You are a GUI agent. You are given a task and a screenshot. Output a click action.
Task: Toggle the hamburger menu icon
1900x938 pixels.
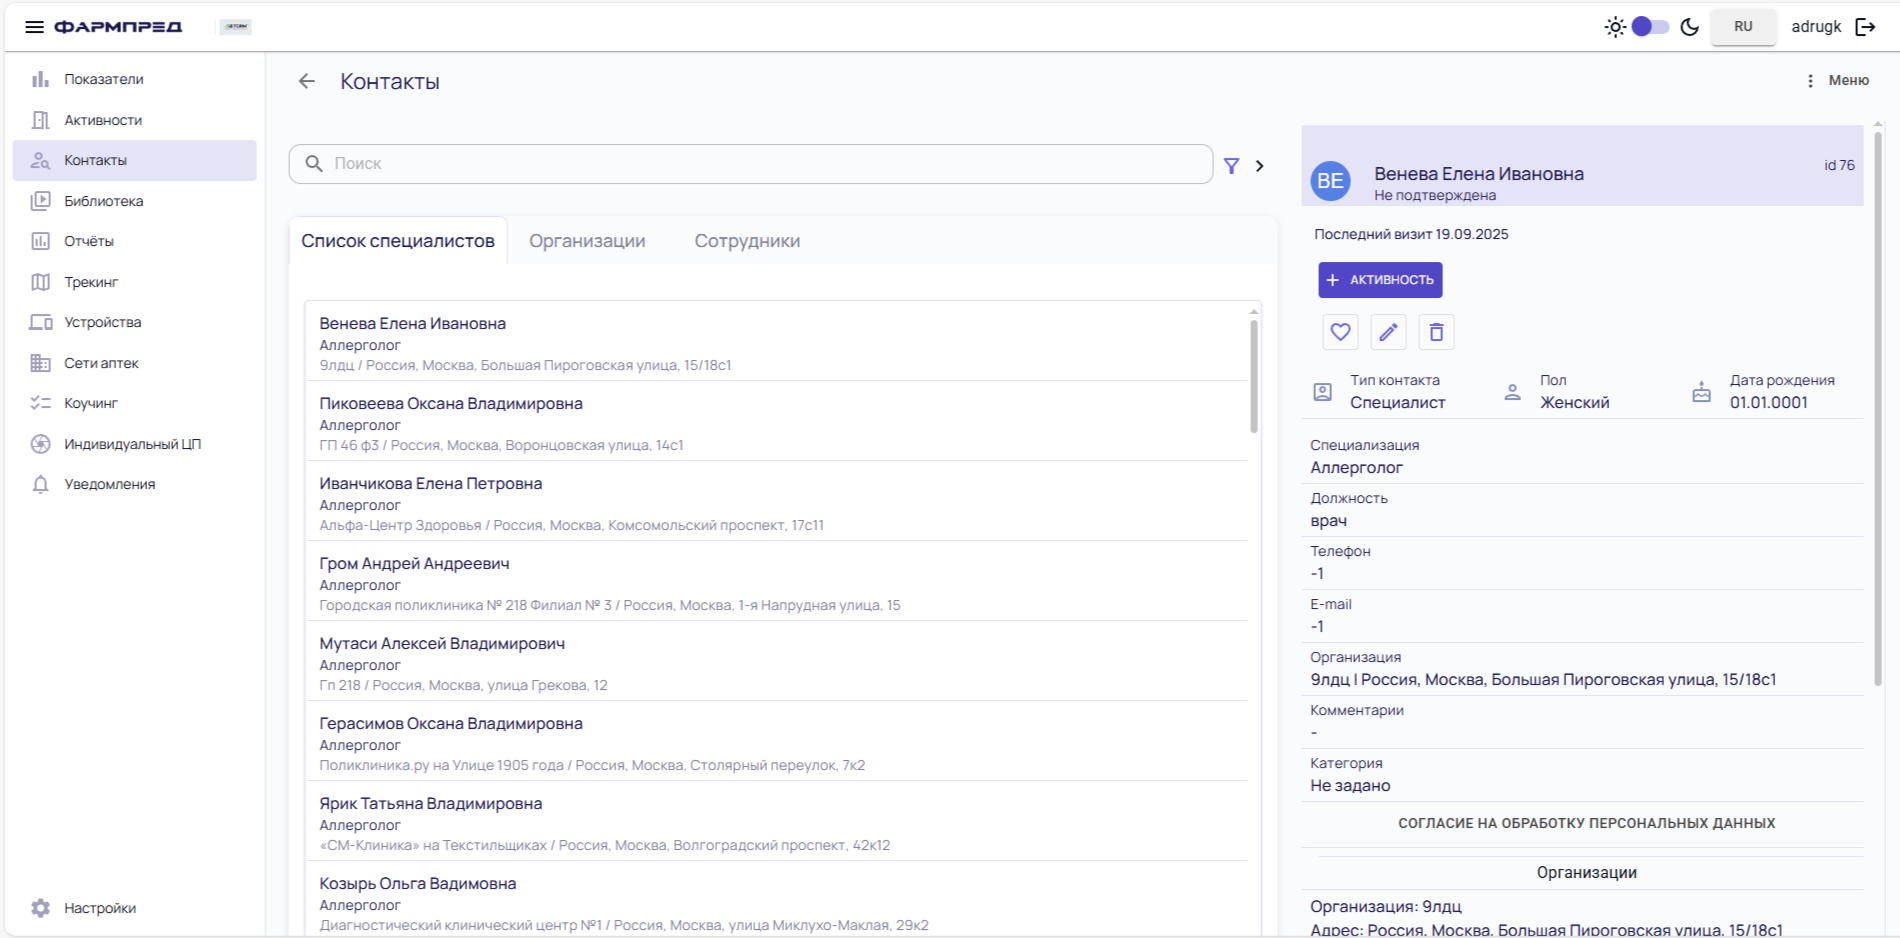click(x=34, y=27)
